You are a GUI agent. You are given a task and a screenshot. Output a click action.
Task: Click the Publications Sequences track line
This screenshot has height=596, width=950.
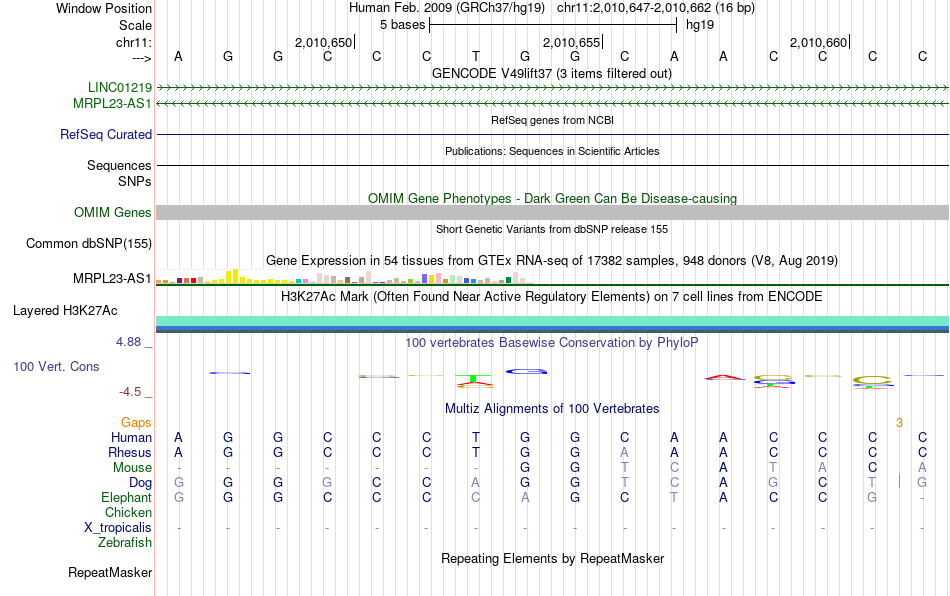pyautogui.click(x=553, y=165)
